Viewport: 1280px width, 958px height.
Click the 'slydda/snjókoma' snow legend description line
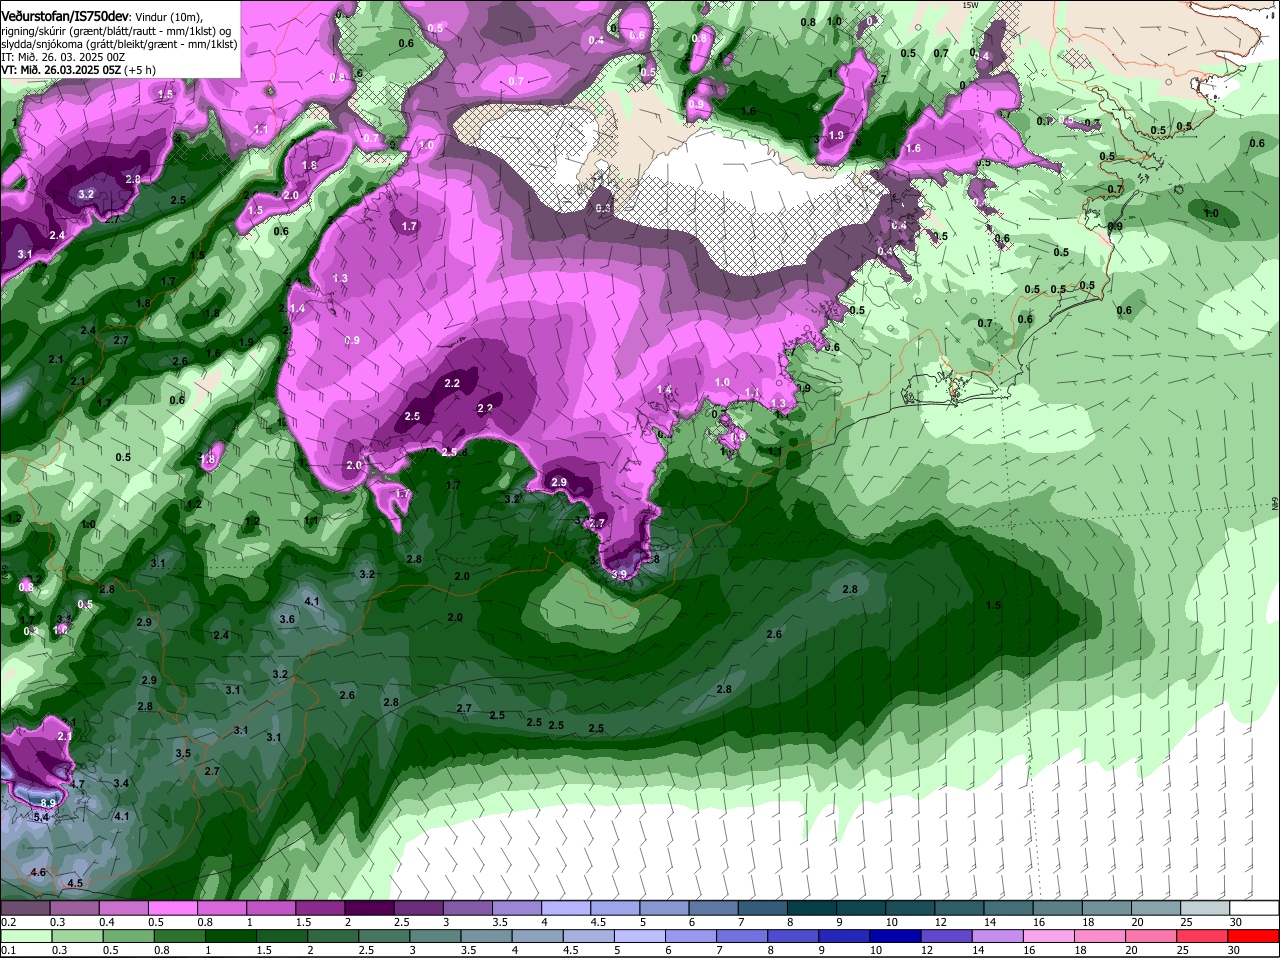pyautogui.click(x=119, y=44)
